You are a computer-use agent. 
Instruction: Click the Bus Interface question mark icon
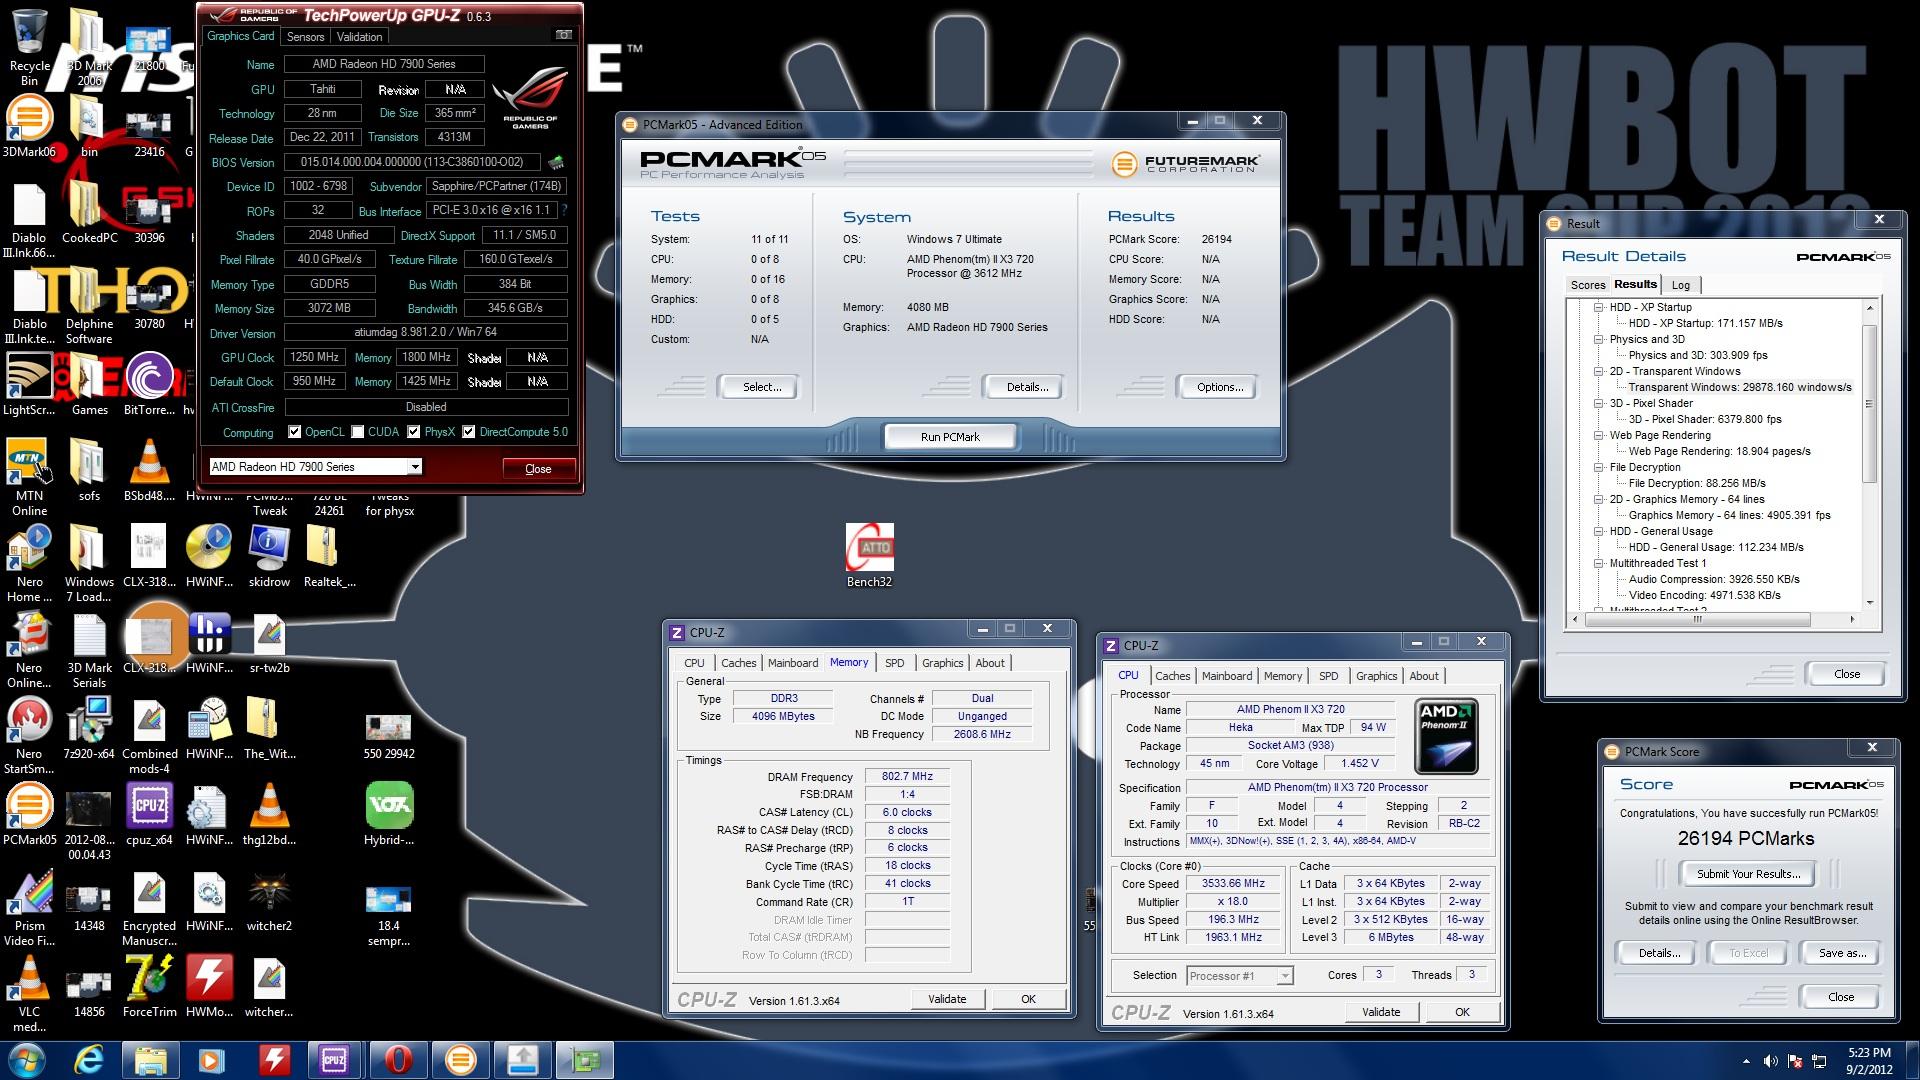564,210
